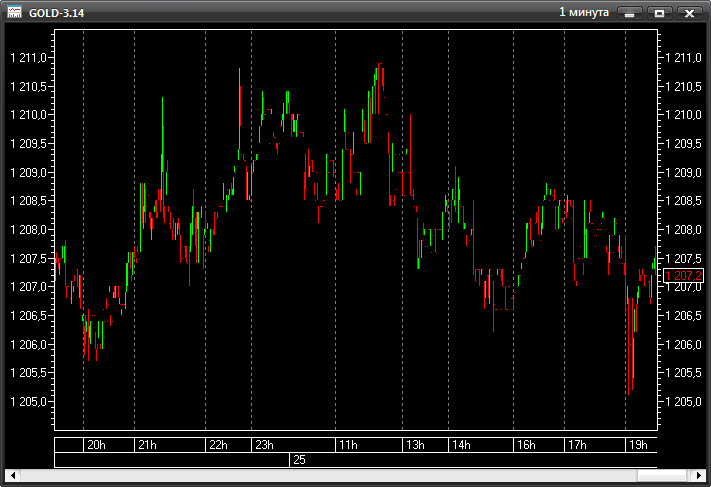Click the right axis price 1 205,5

pos(683,373)
